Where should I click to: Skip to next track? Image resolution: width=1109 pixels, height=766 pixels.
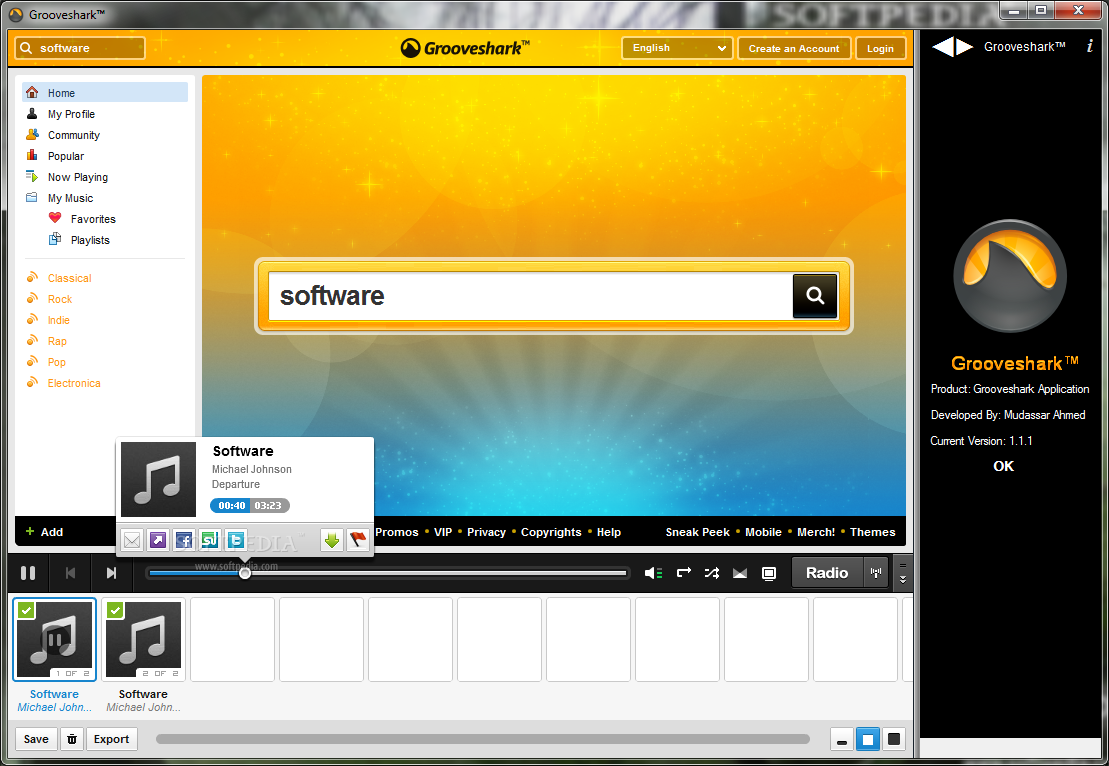111,573
